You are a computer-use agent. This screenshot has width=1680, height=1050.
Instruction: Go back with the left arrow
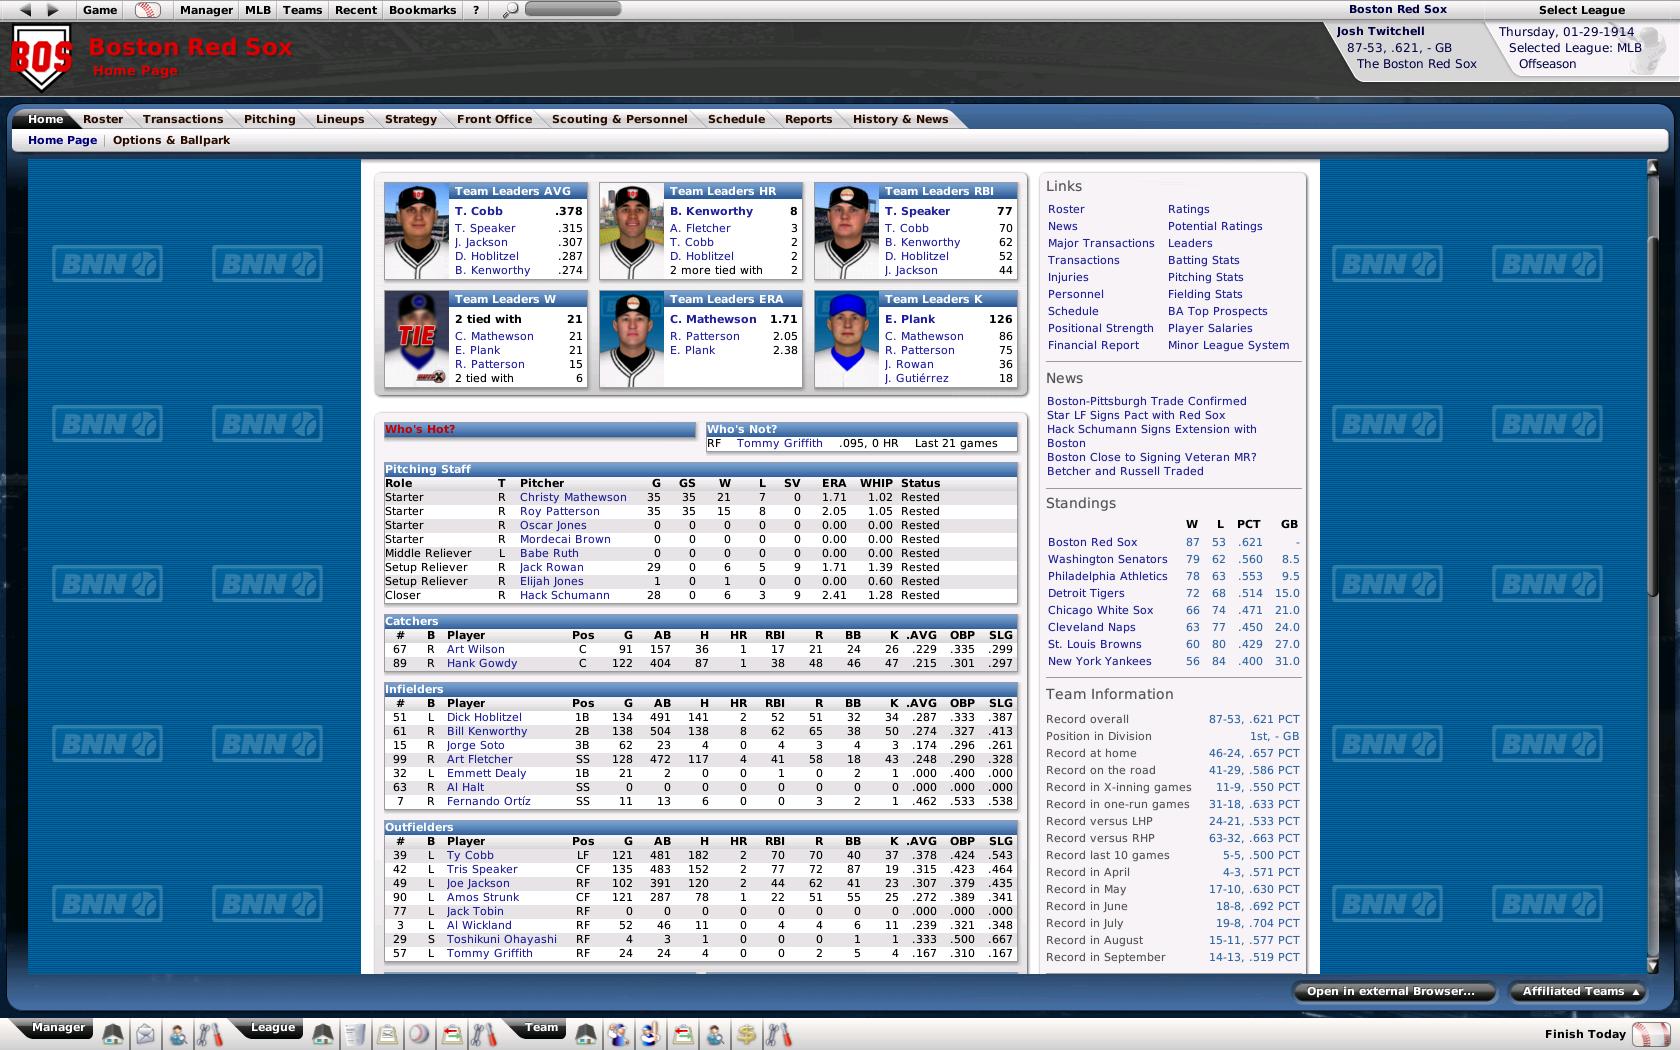pyautogui.click(x=26, y=10)
